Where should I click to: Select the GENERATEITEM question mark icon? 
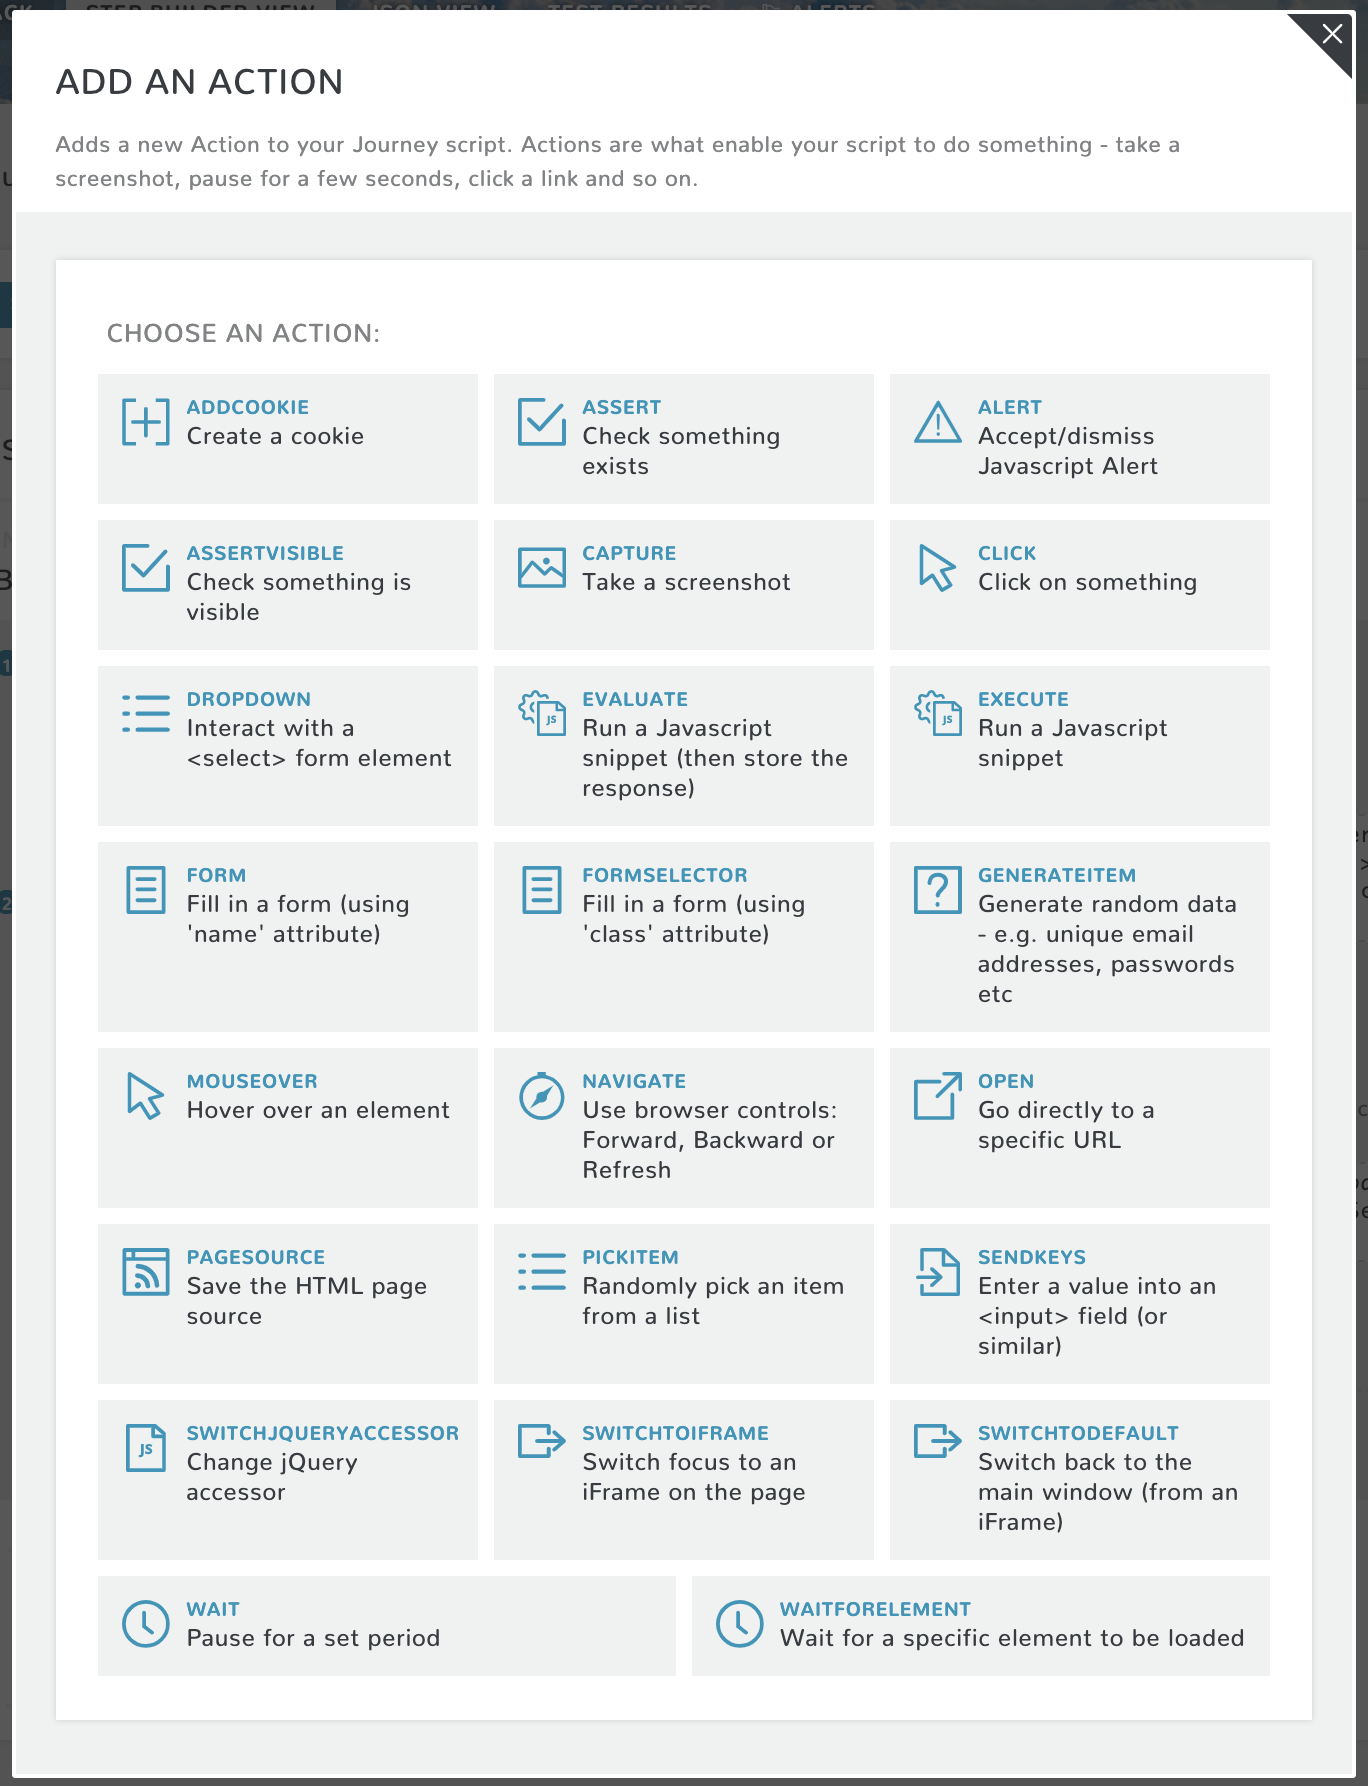tap(937, 889)
